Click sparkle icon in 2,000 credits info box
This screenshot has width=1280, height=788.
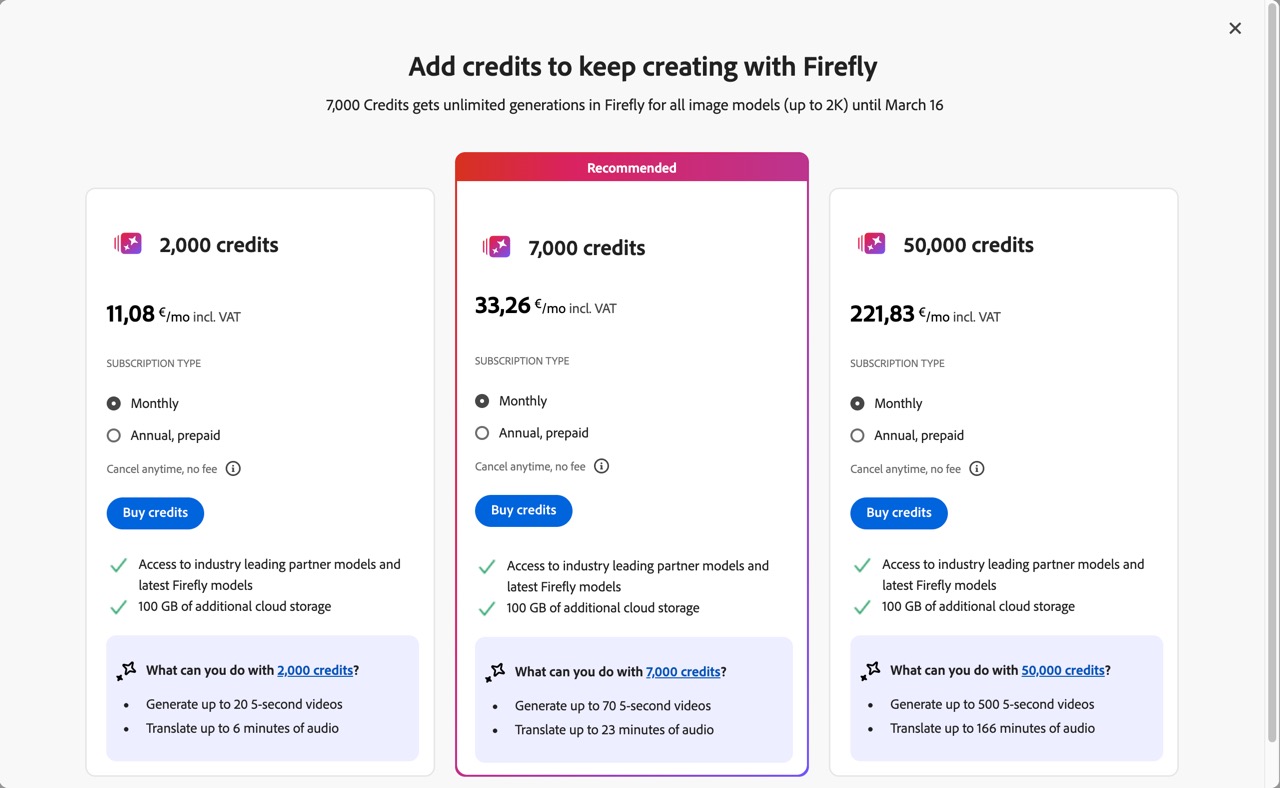tap(126, 671)
